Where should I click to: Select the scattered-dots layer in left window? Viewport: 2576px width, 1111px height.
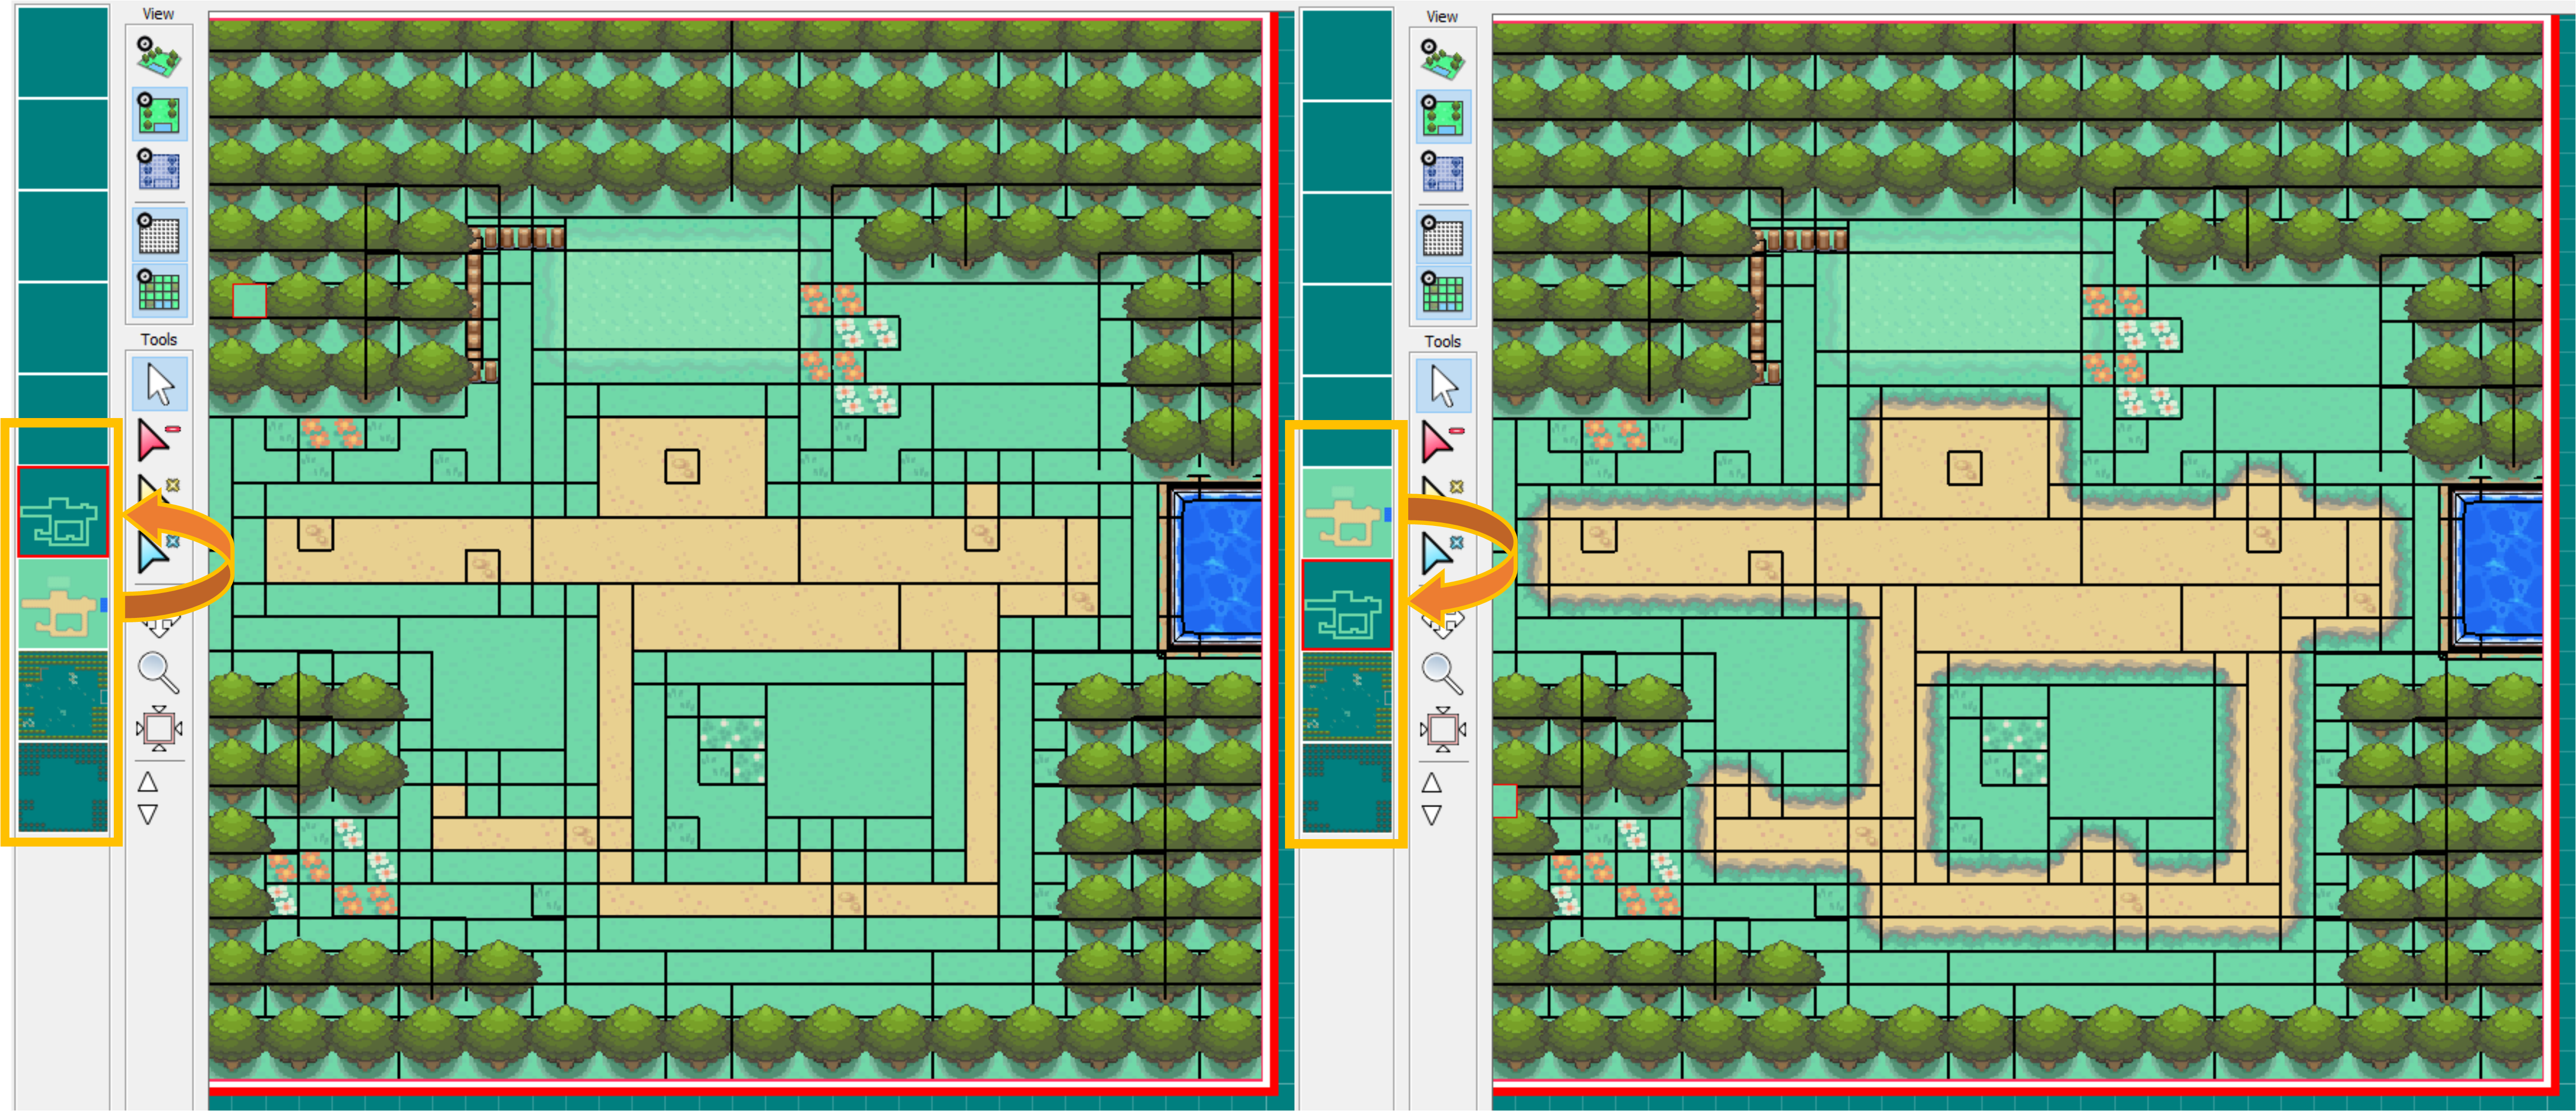[63, 696]
